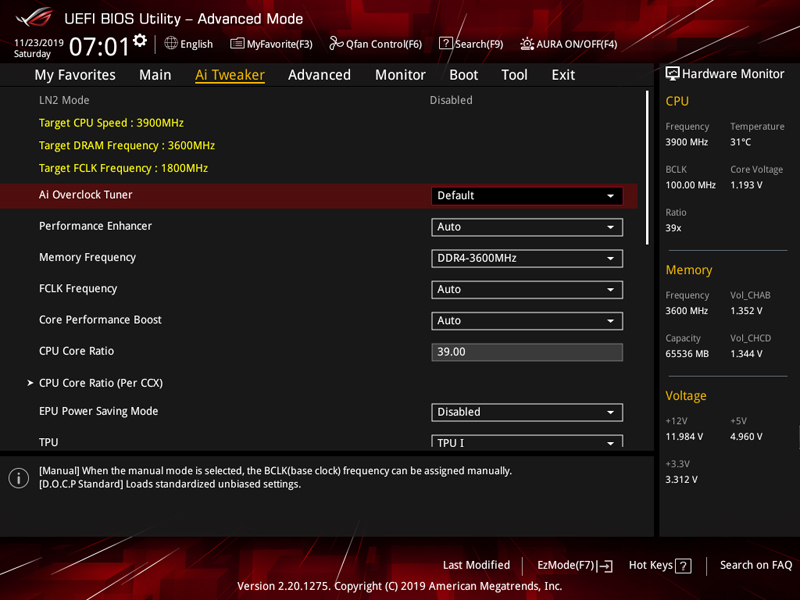Click the Hardware Monitor display icon
The width and height of the screenshot is (800, 600).
pos(672,74)
